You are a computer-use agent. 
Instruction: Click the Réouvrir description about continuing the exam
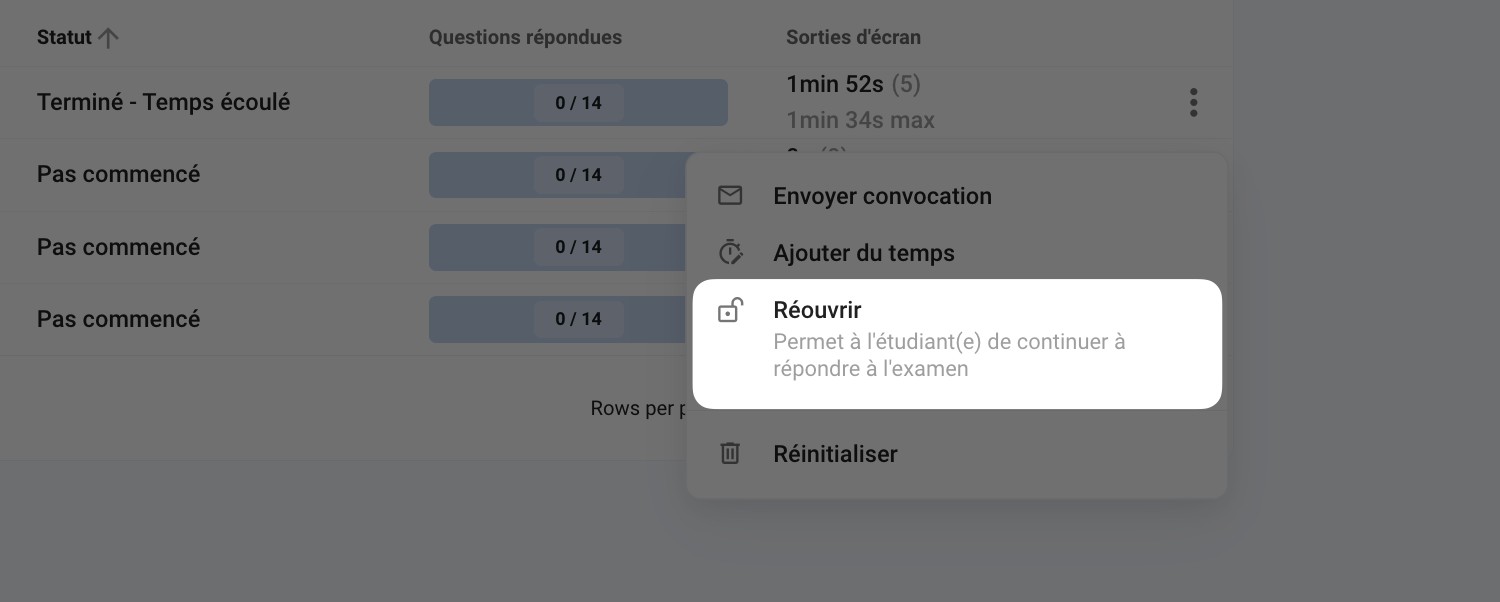(949, 355)
